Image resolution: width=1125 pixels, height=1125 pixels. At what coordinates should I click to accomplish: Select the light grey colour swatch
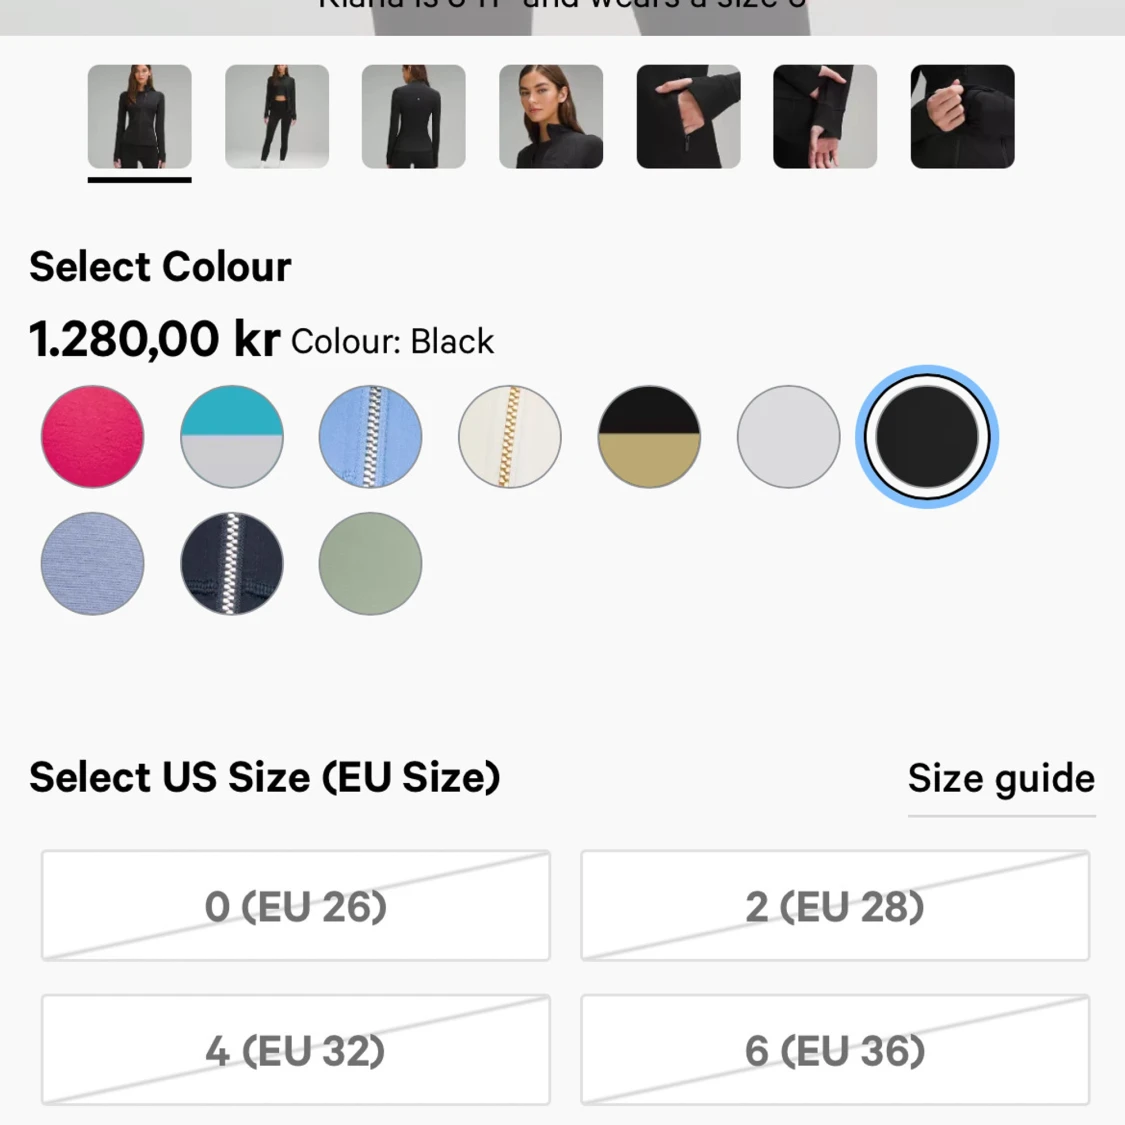788,437
